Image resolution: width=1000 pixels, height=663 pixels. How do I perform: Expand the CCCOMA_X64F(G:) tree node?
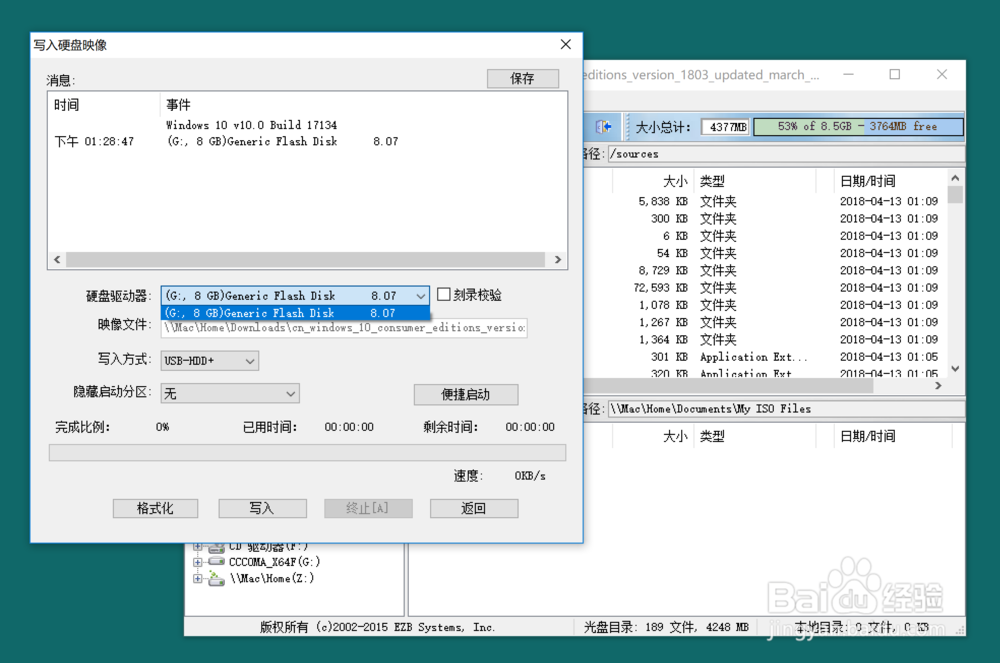click(x=198, y=562)
